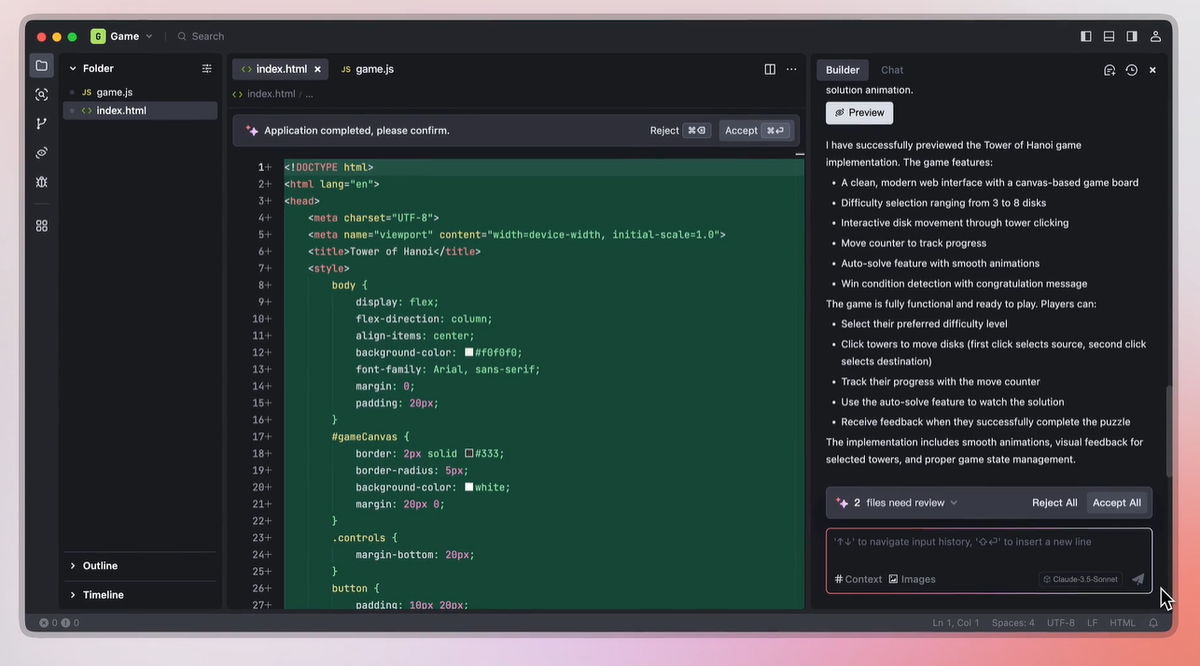Viewport: 1200px width, 666px height.
Task: Click the Ln 1, Col 1 status entry
Action: (956, 623)
